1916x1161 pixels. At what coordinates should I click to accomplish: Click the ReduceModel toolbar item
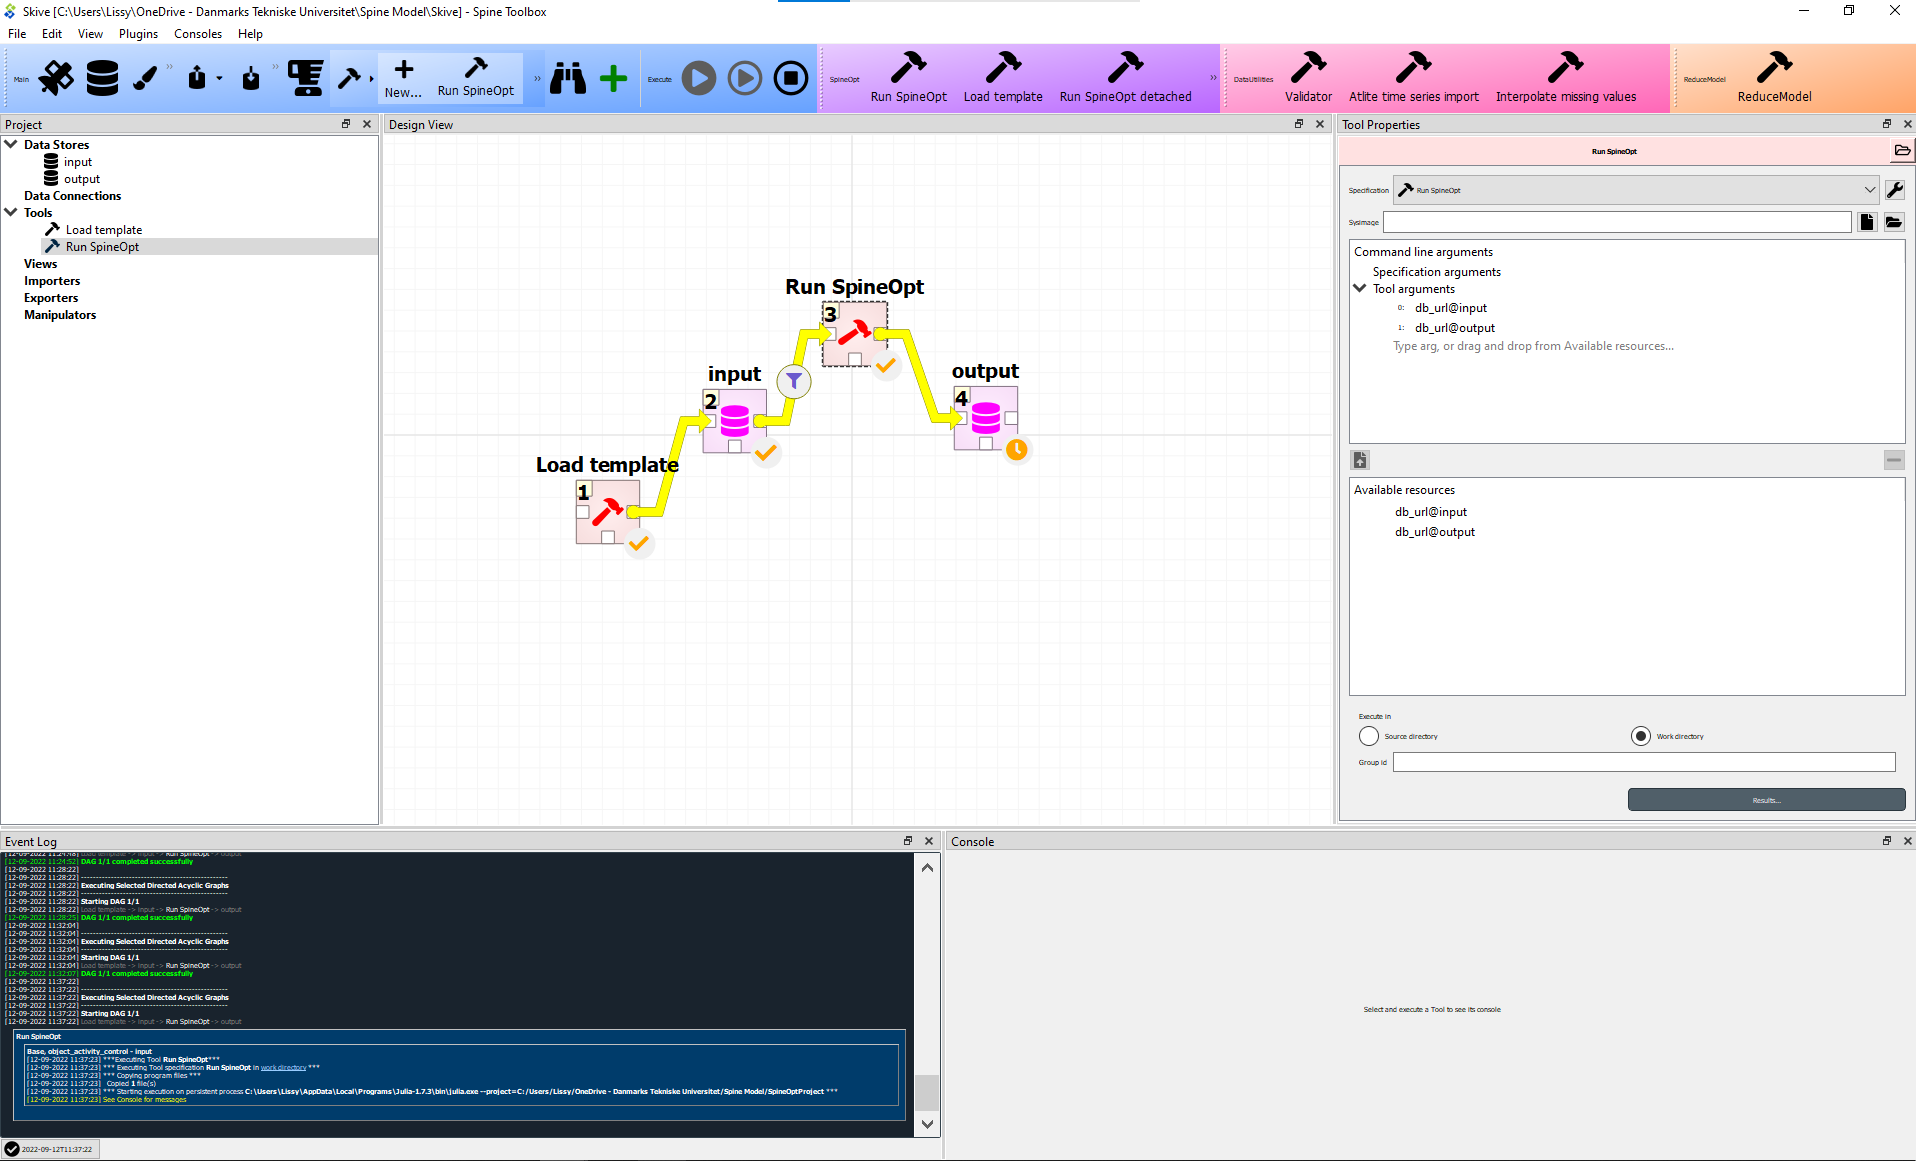click(1774, 78)
